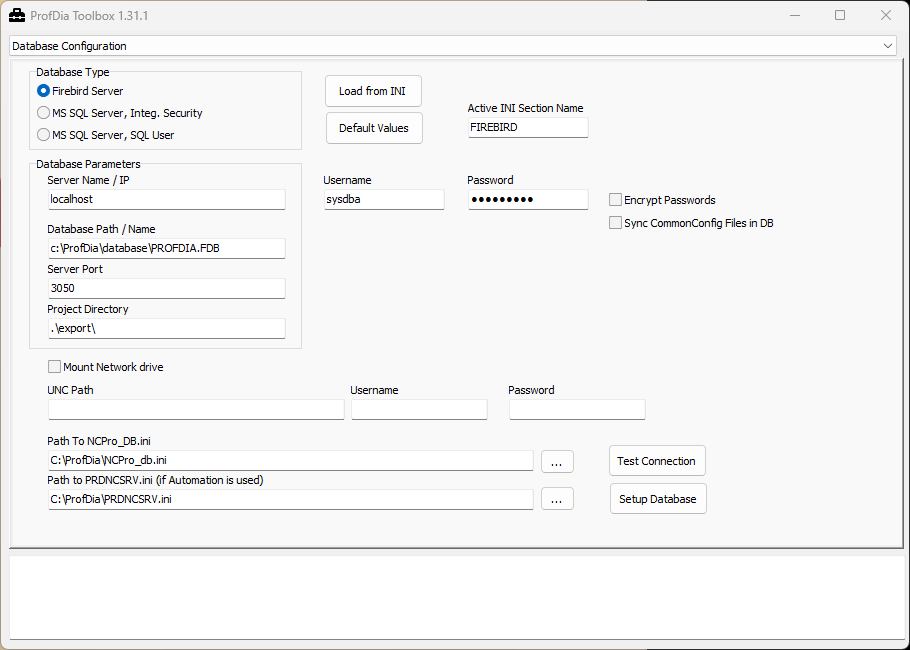Check the Mount Network drive option

[55, 367]
